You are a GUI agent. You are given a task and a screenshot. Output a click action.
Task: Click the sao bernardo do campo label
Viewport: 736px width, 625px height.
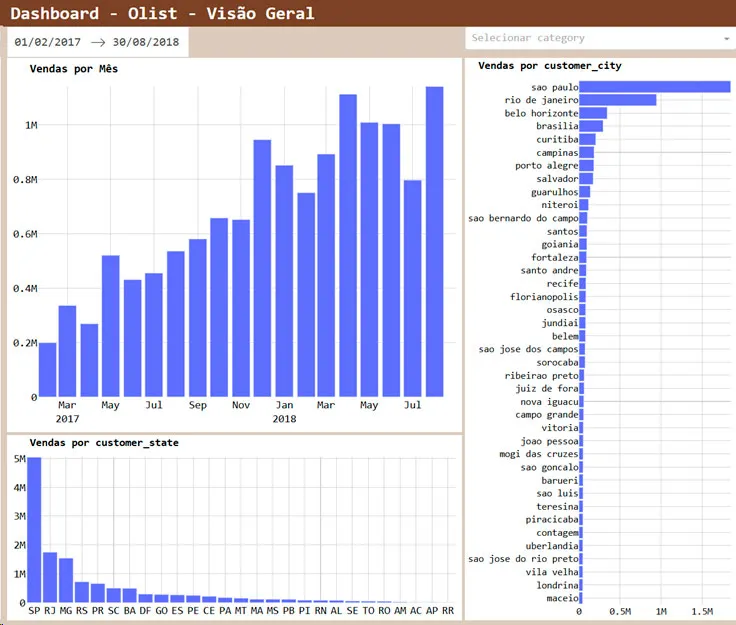click(x=523, y=218)
